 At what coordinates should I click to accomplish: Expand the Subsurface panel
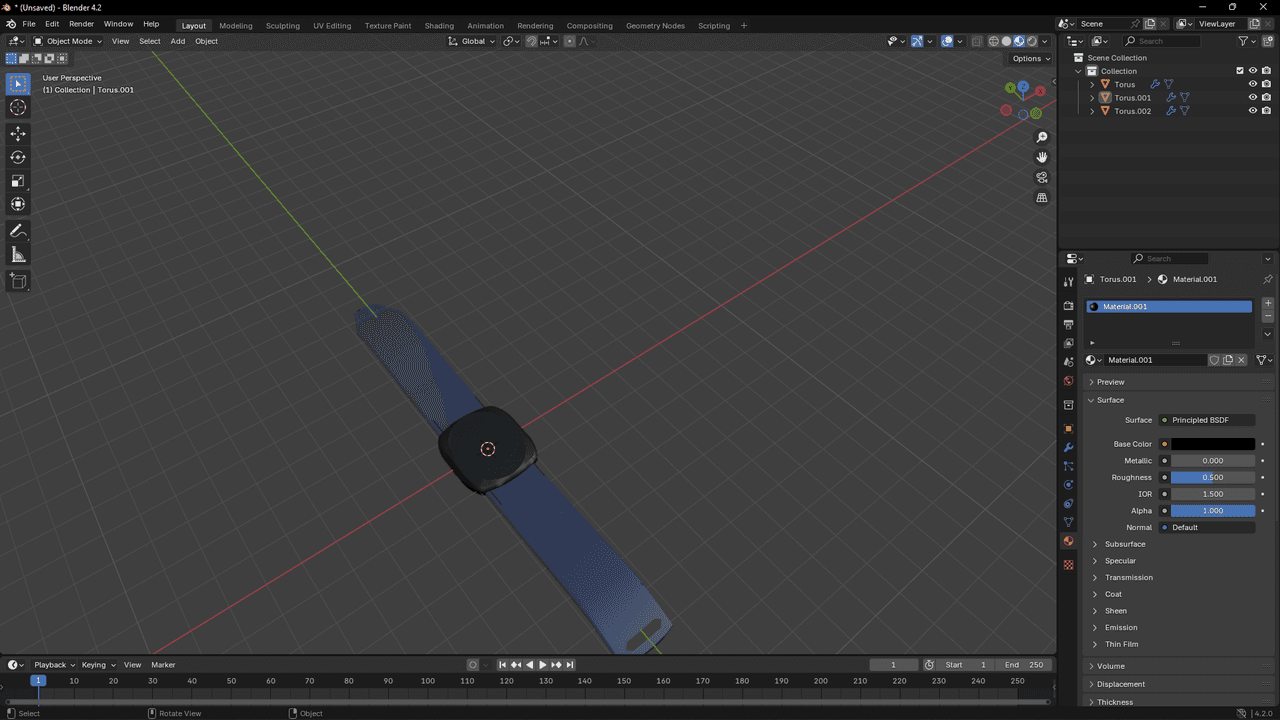click(1125, 544)
